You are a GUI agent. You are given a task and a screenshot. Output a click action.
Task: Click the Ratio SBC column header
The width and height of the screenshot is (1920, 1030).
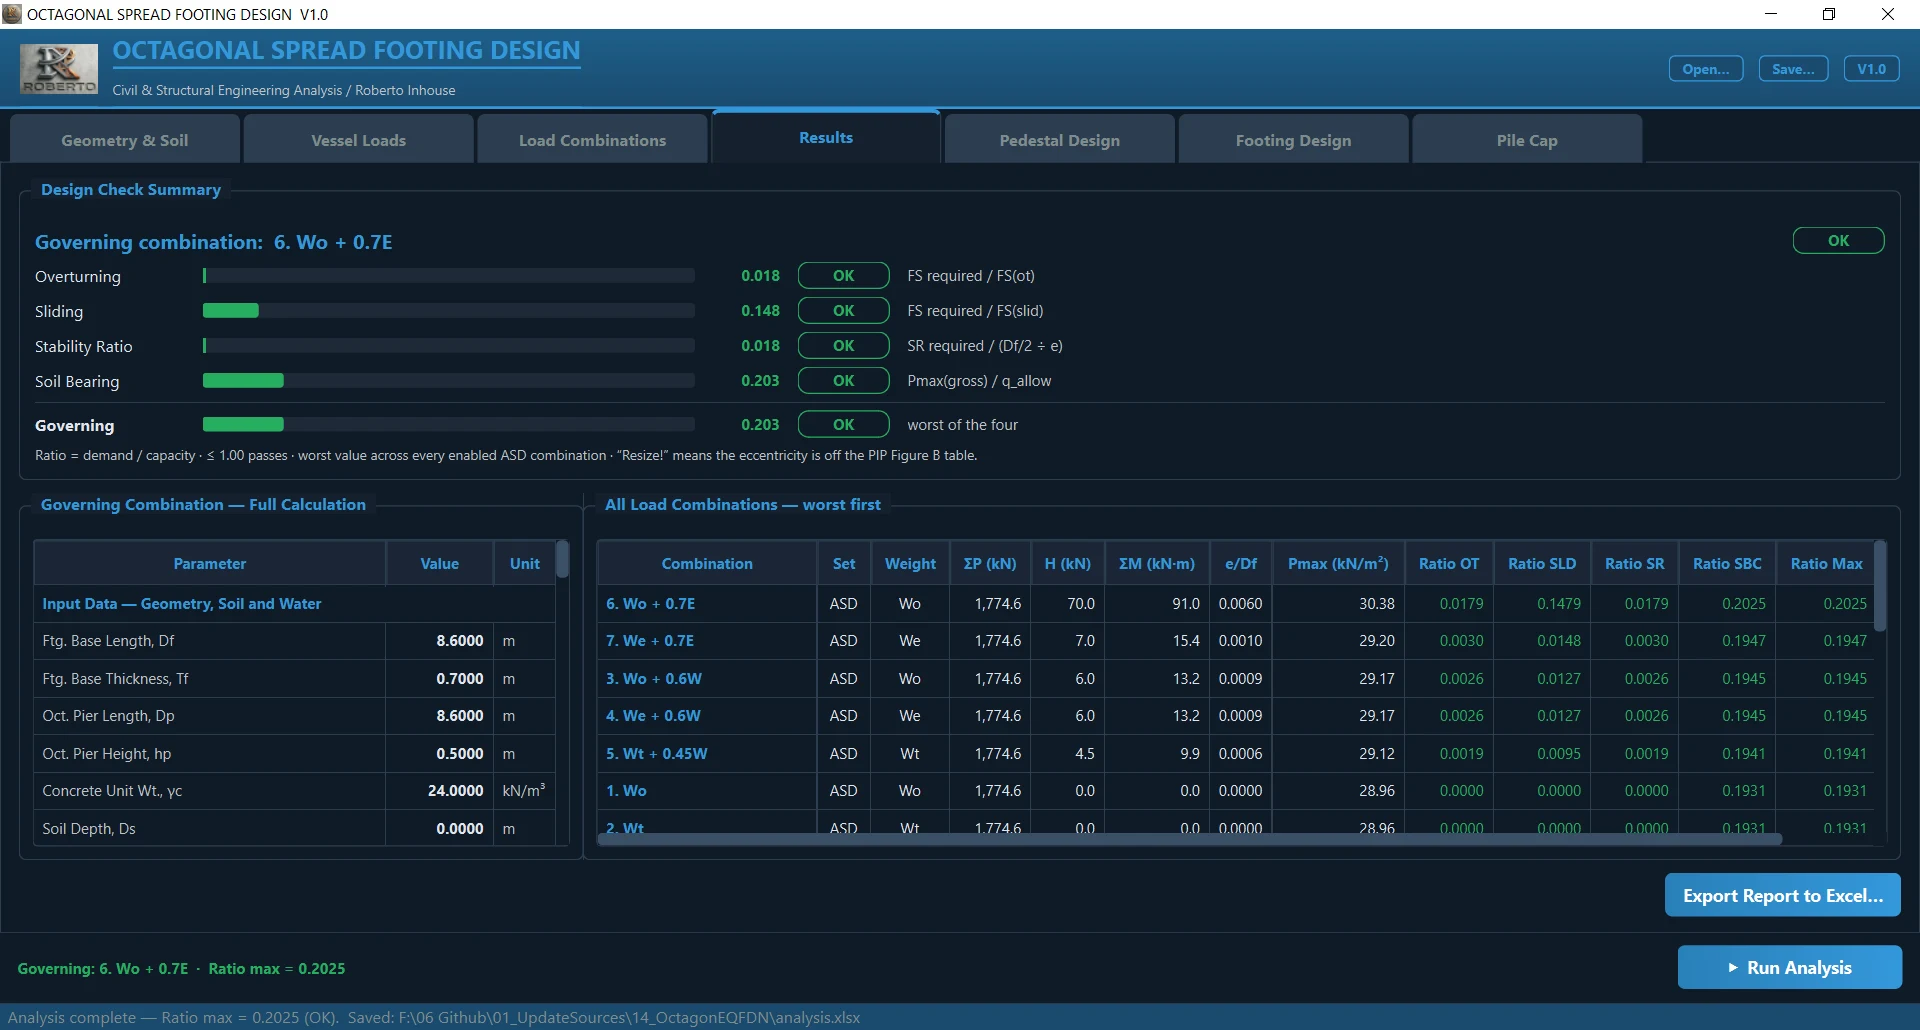[x=1727, y=563]
